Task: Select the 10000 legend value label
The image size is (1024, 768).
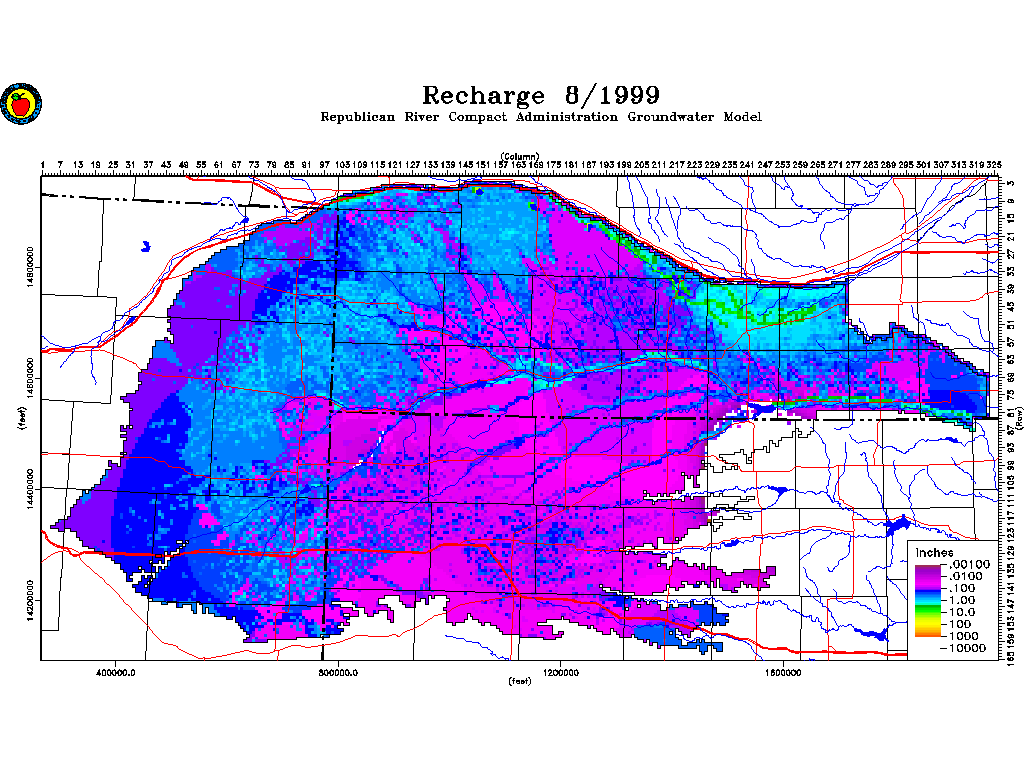Action: point(966,648)
